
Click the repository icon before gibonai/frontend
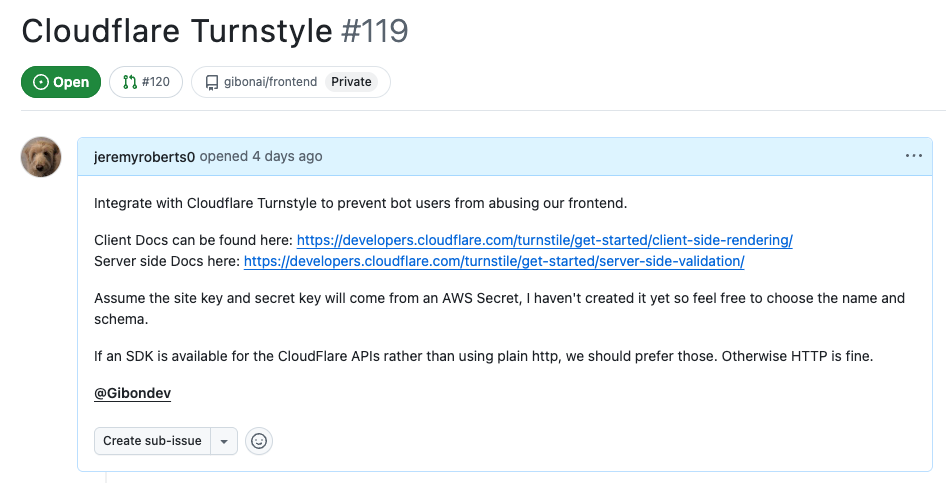[212, 83]
